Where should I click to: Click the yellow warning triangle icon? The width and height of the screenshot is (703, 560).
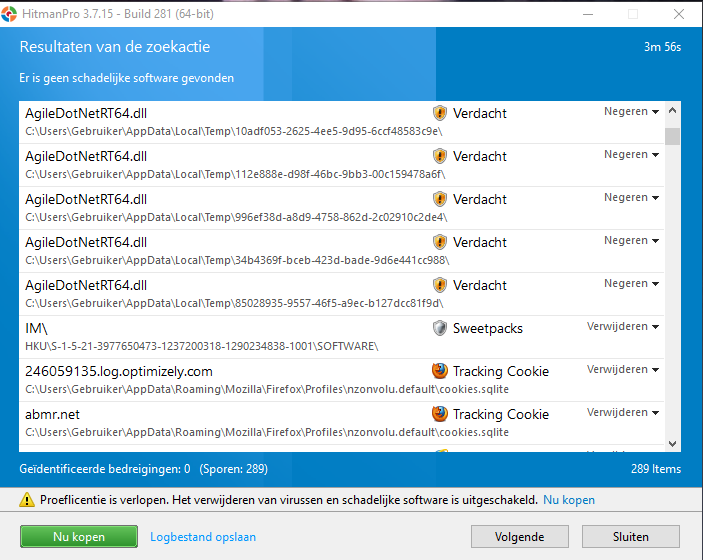(27, 499)
